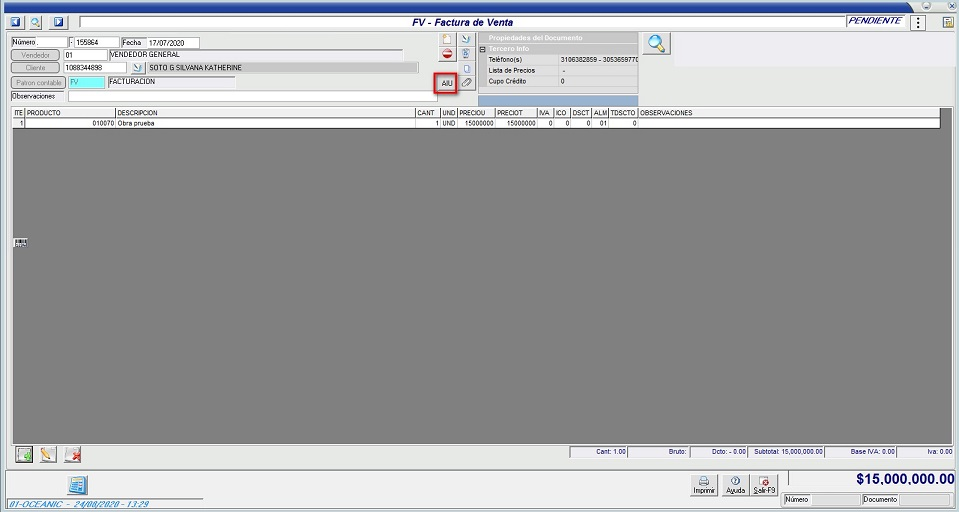Screen dimensions: 959x512
Task: Click into the Observaciones text field
Action: [x=250, y=97]
